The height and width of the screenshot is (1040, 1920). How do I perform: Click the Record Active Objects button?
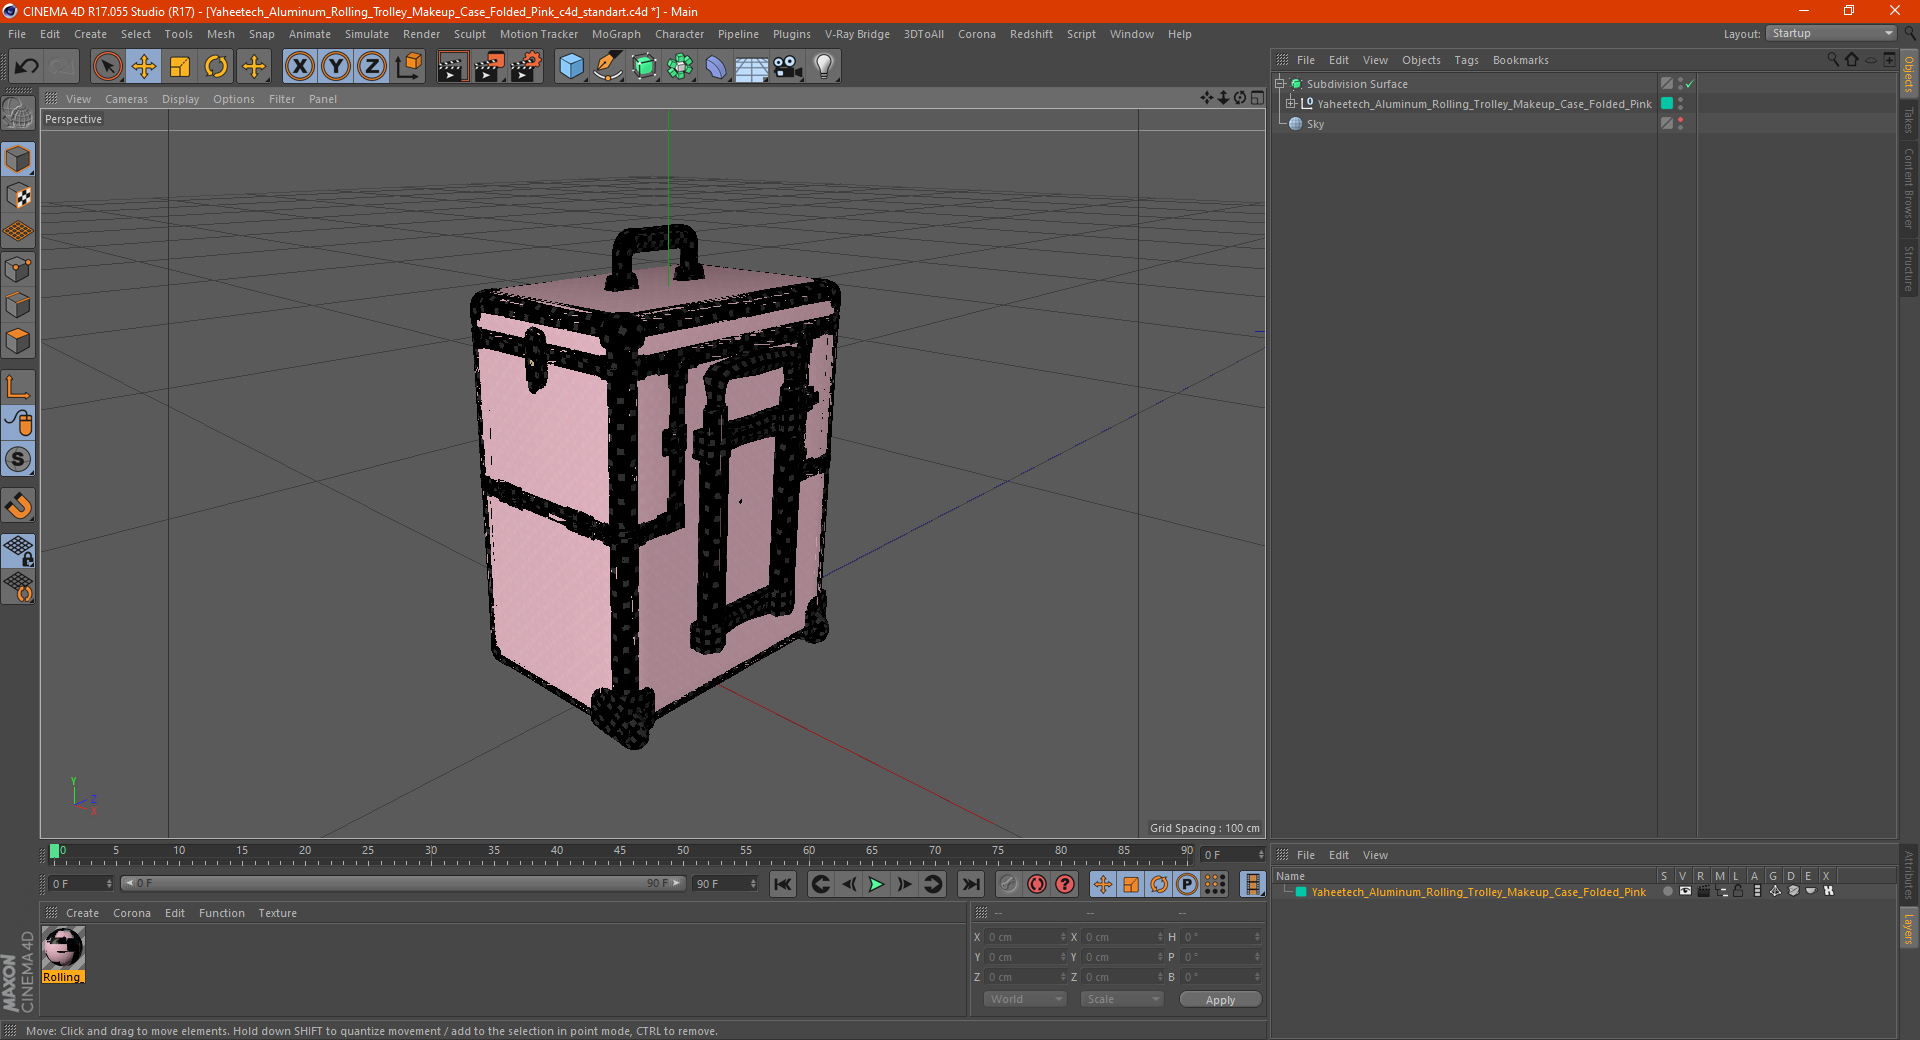[x=1009, y=884]
